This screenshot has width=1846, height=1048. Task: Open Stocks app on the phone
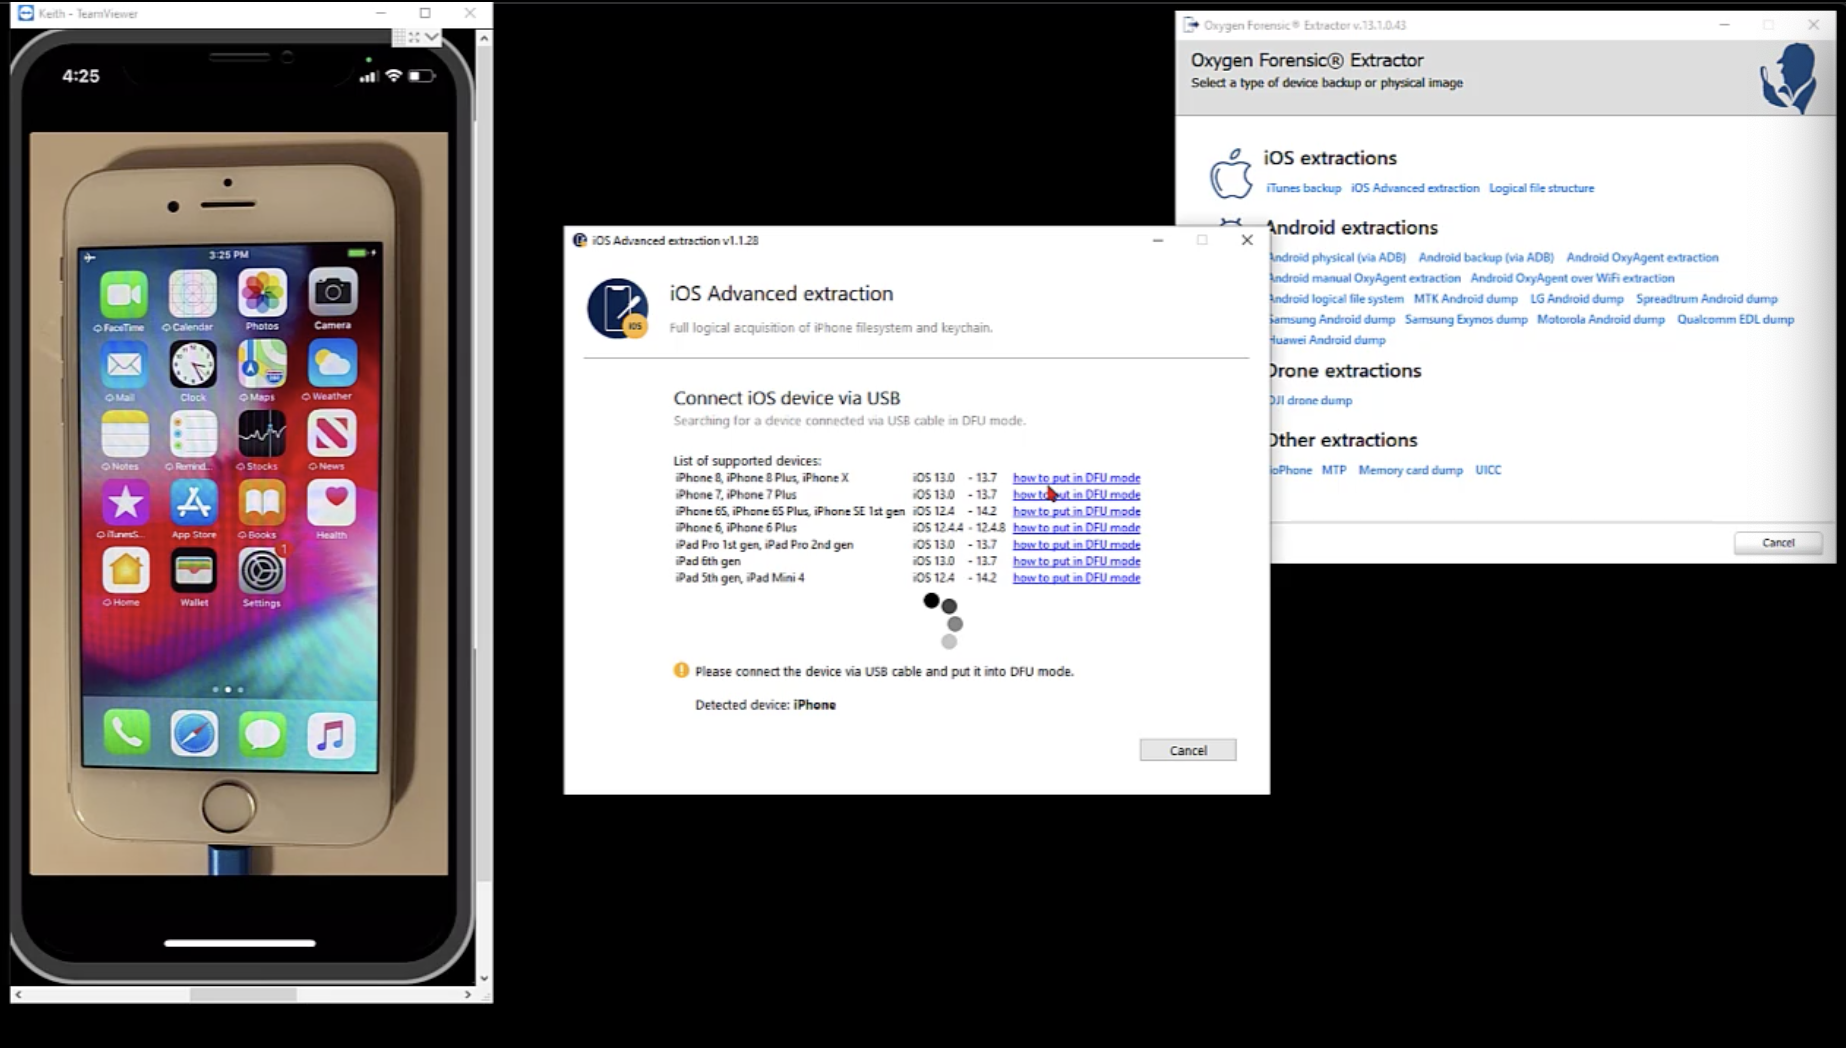pyautogui.click(x=262, y=433)
